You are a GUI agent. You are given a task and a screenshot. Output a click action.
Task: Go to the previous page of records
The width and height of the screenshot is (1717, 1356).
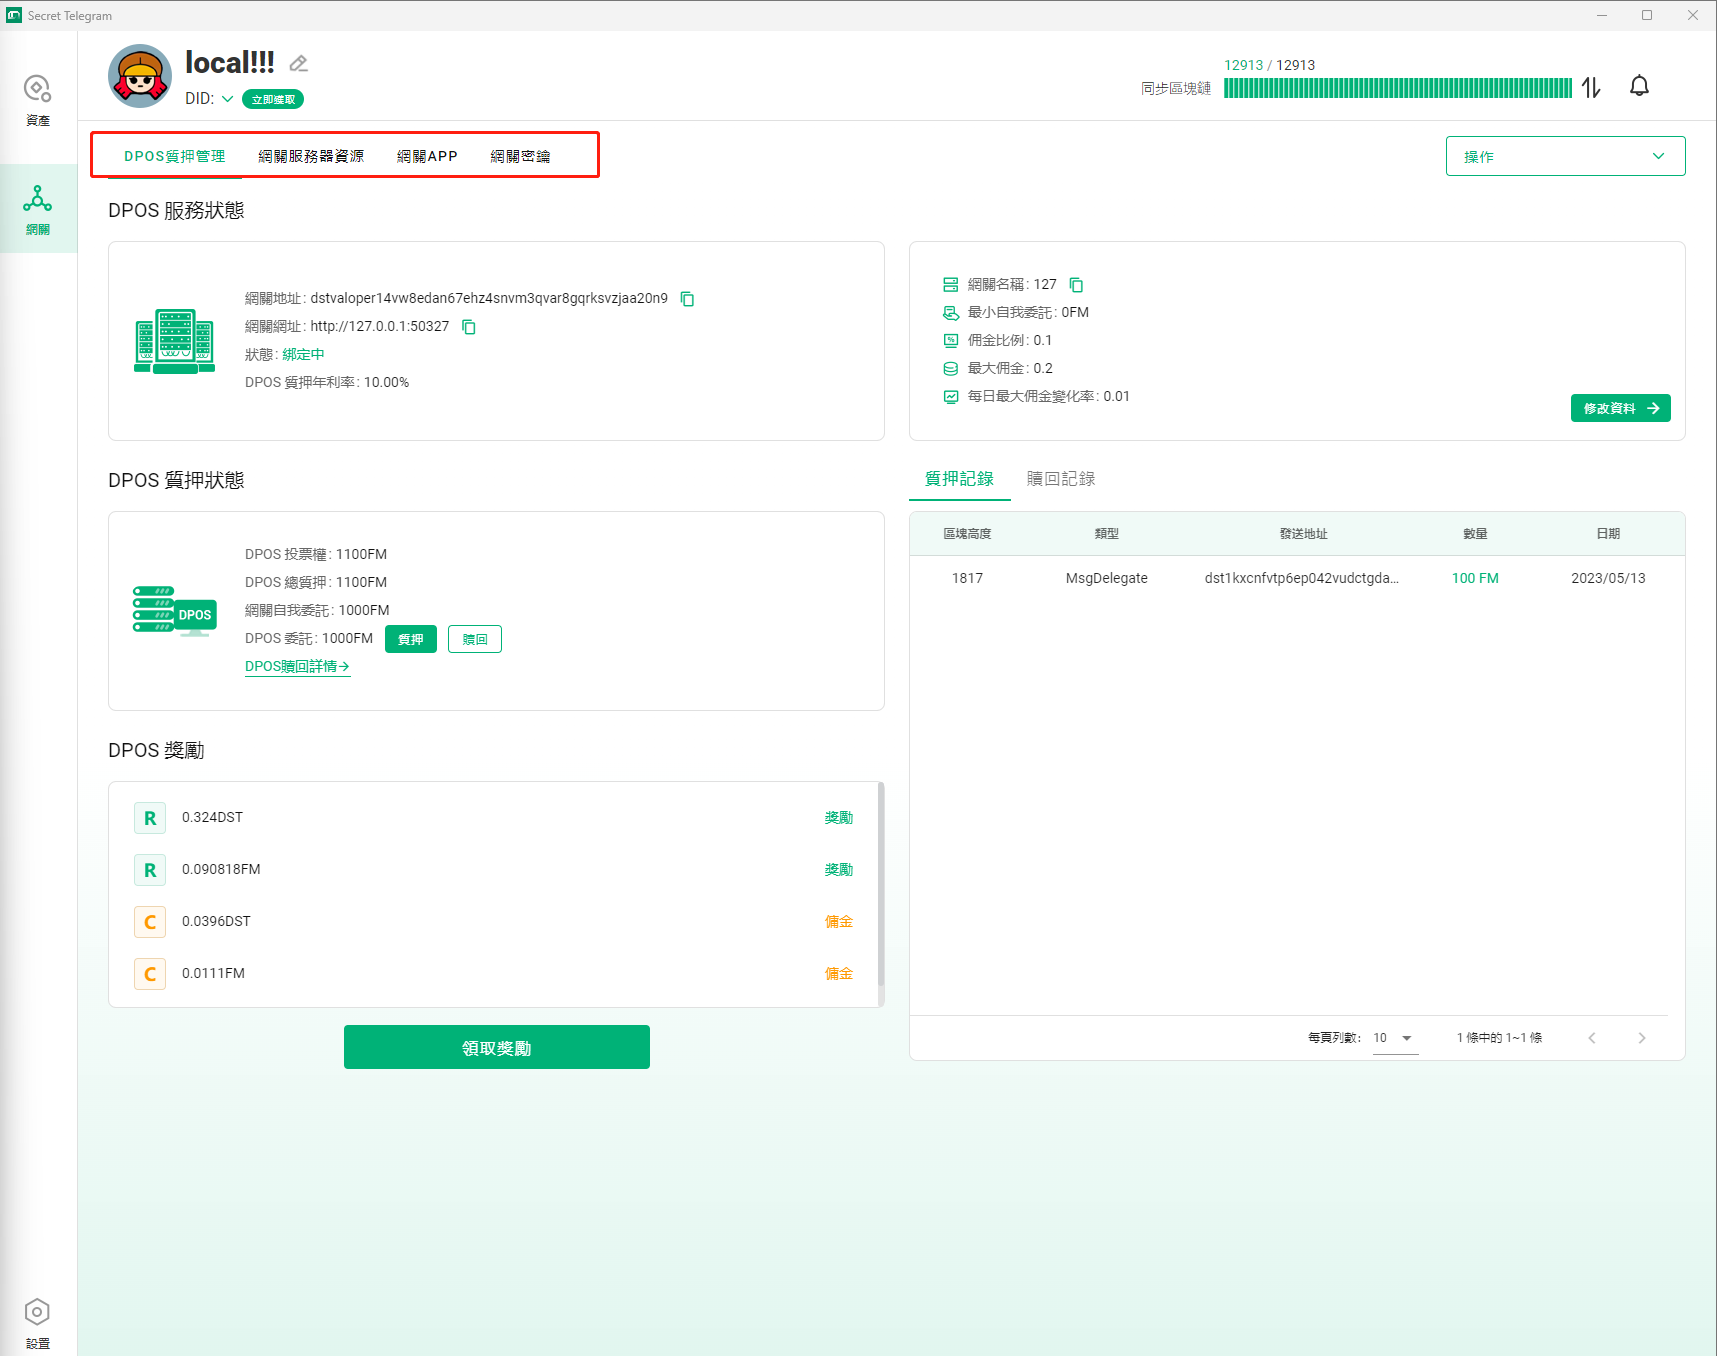[1592, 1038]
